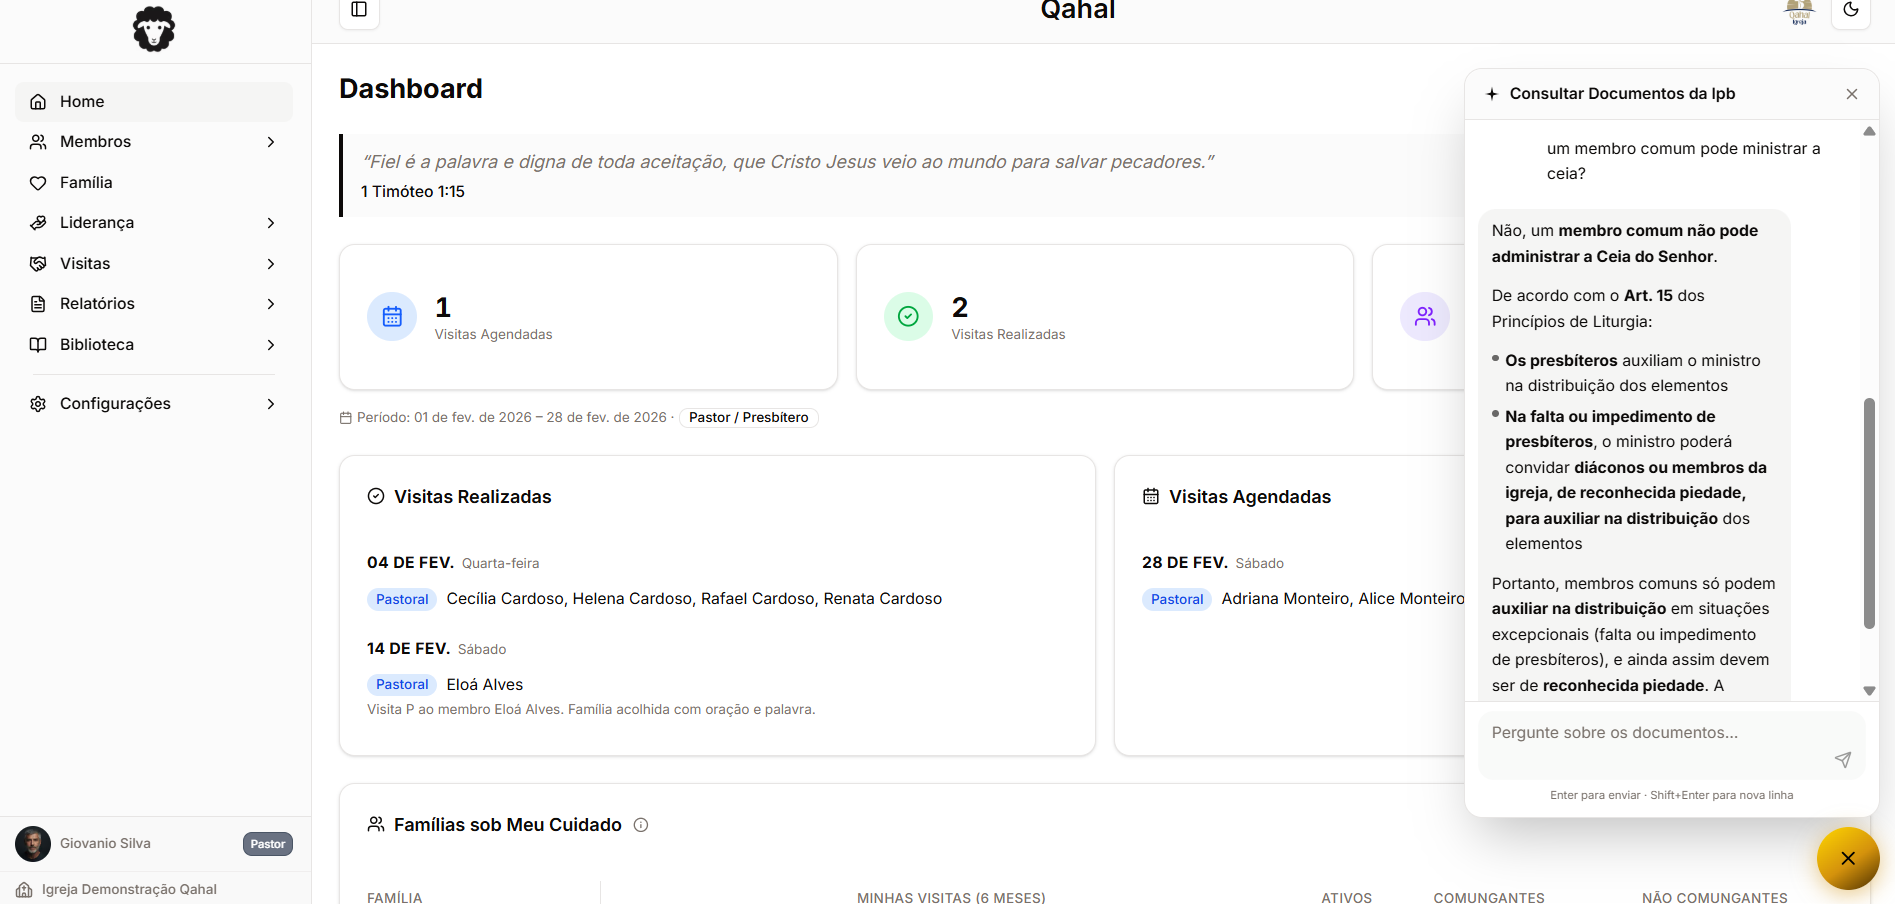The image size is (1895, 904).
Task: Send the chat message via paper plane icon
Action: [x=1843, y=760]
